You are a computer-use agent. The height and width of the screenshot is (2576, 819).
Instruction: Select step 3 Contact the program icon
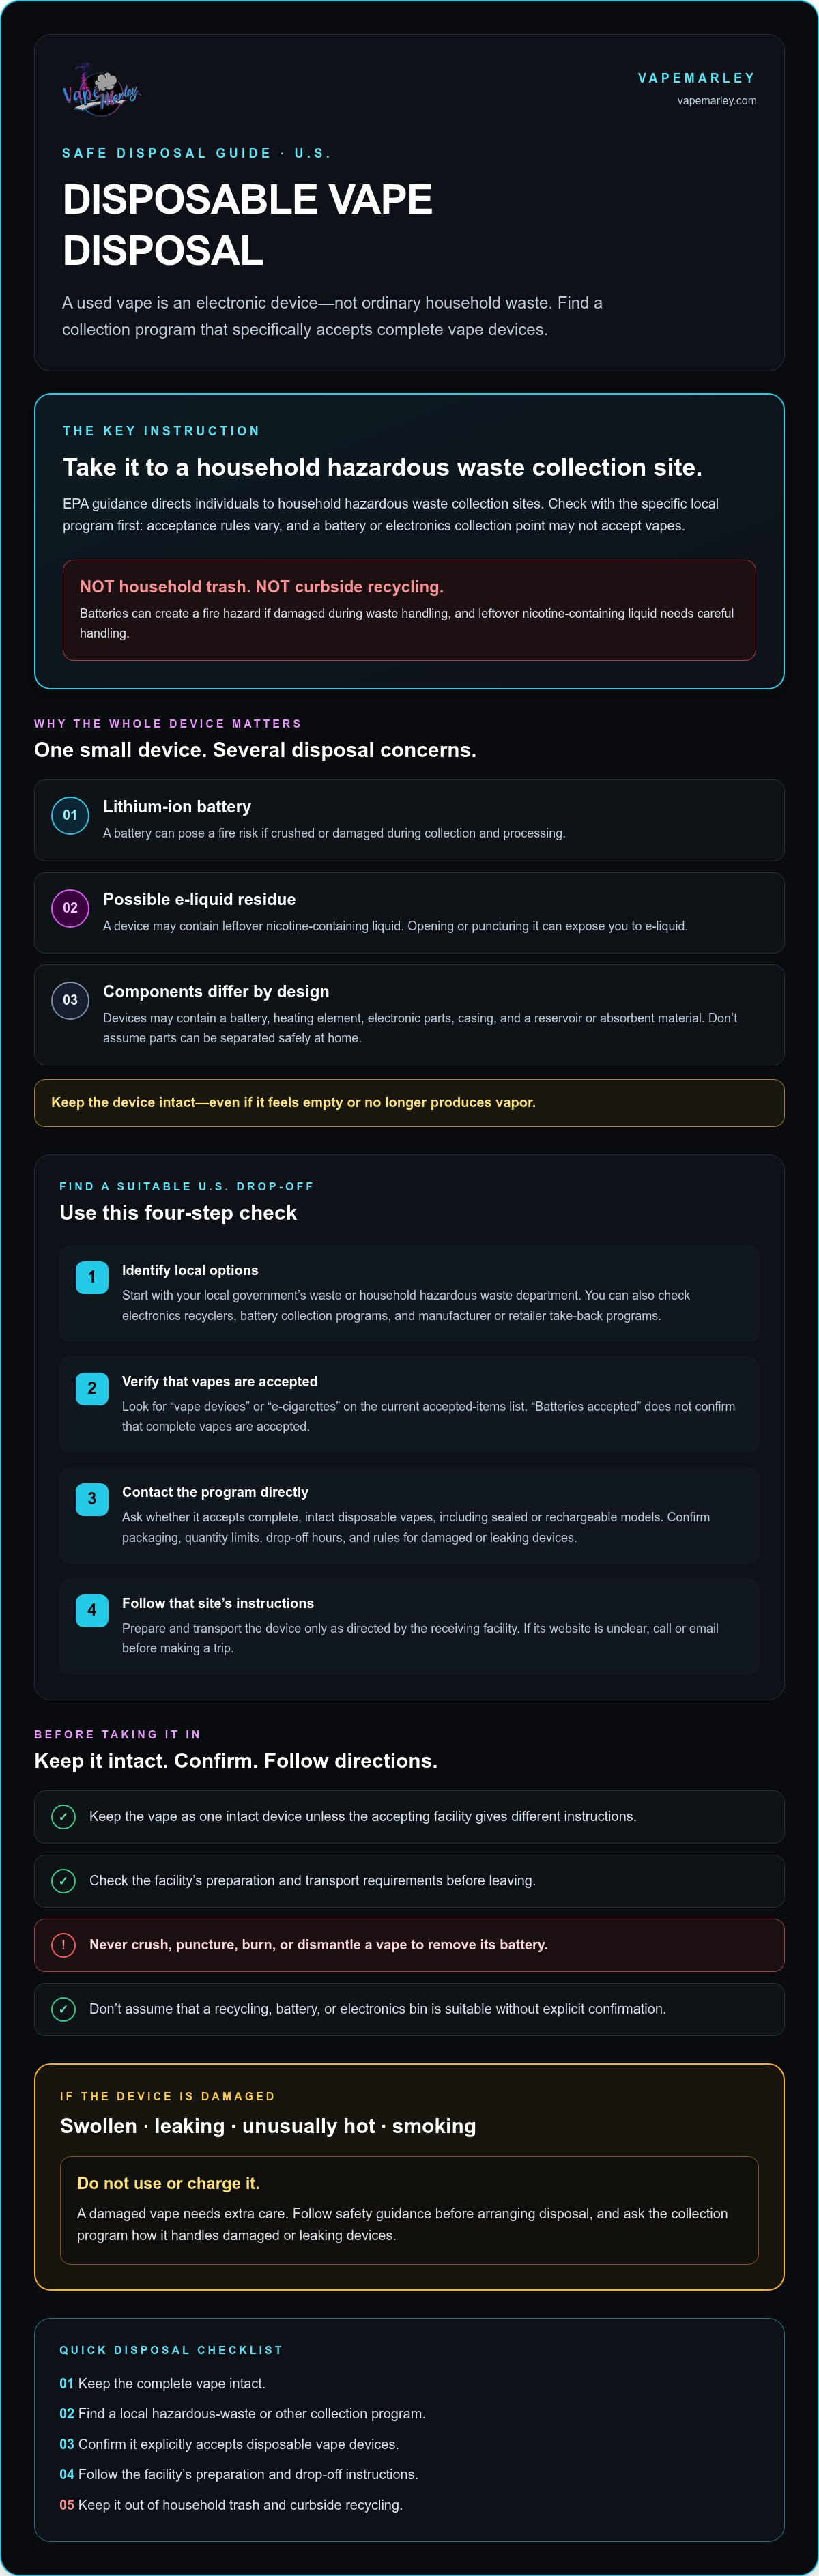pyautogui.click(x=92, y=1499)
